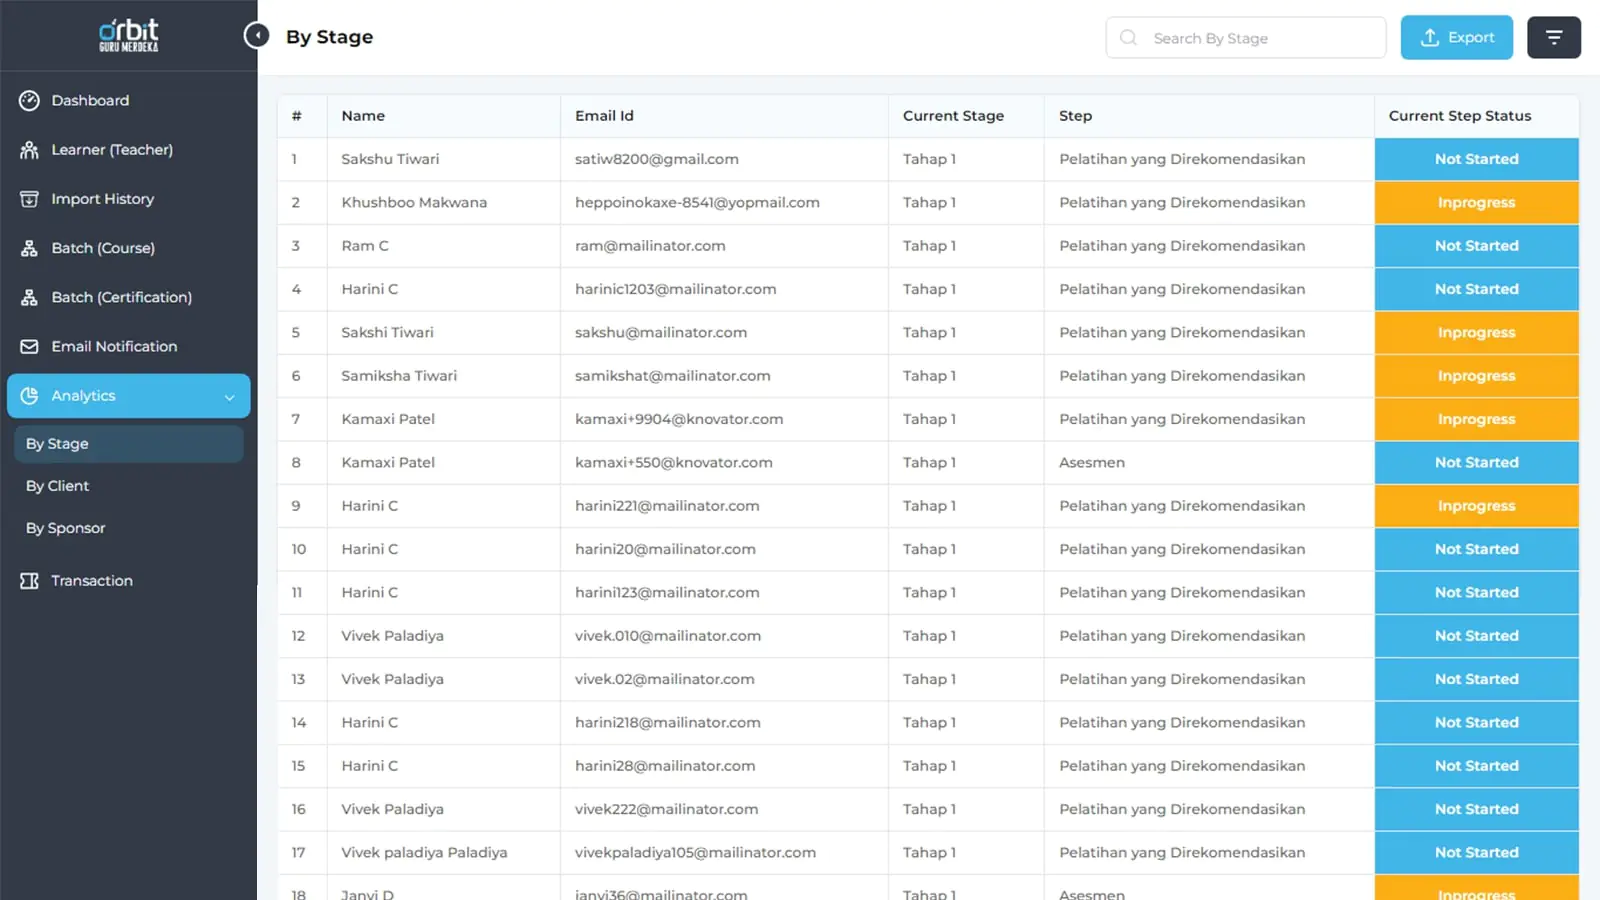
Task: Click the Dashboard gauge icon
Action: (x=29, y=100)
